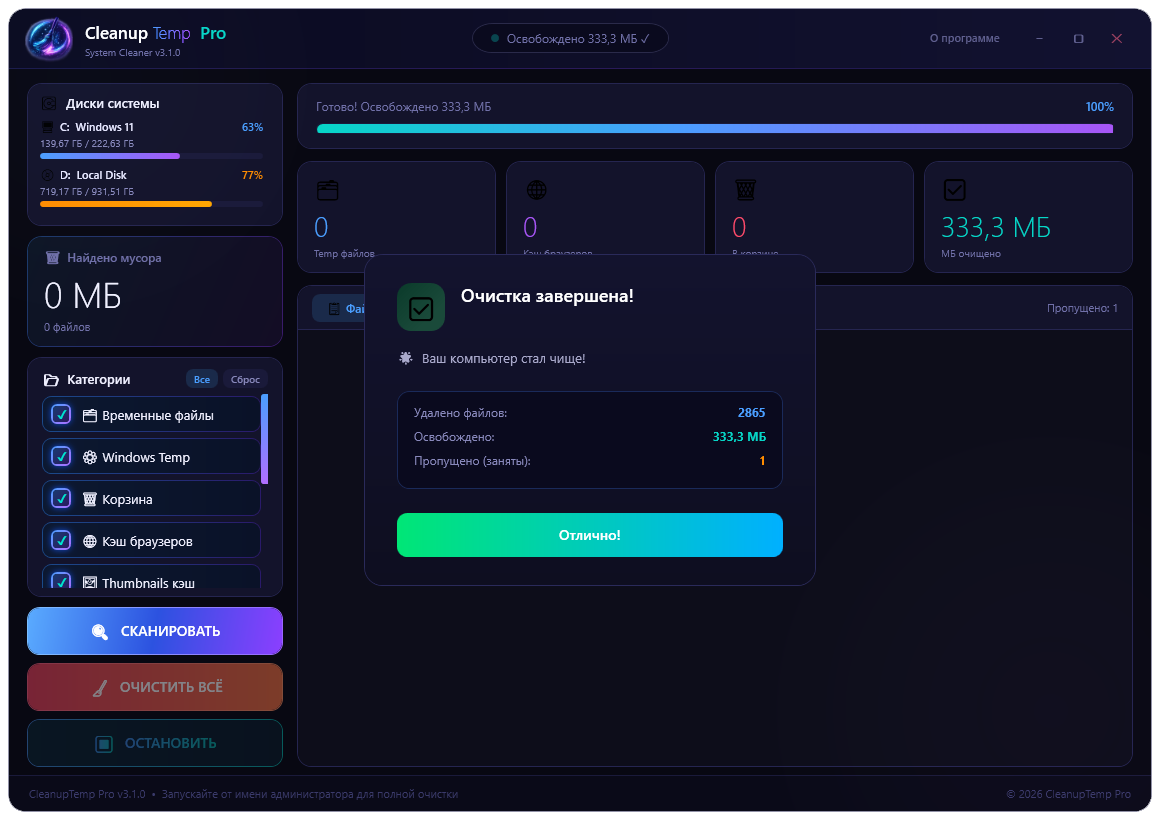Click the C: drive usage bar
The height and width of the screenshot is (820, 1160).
151,156
